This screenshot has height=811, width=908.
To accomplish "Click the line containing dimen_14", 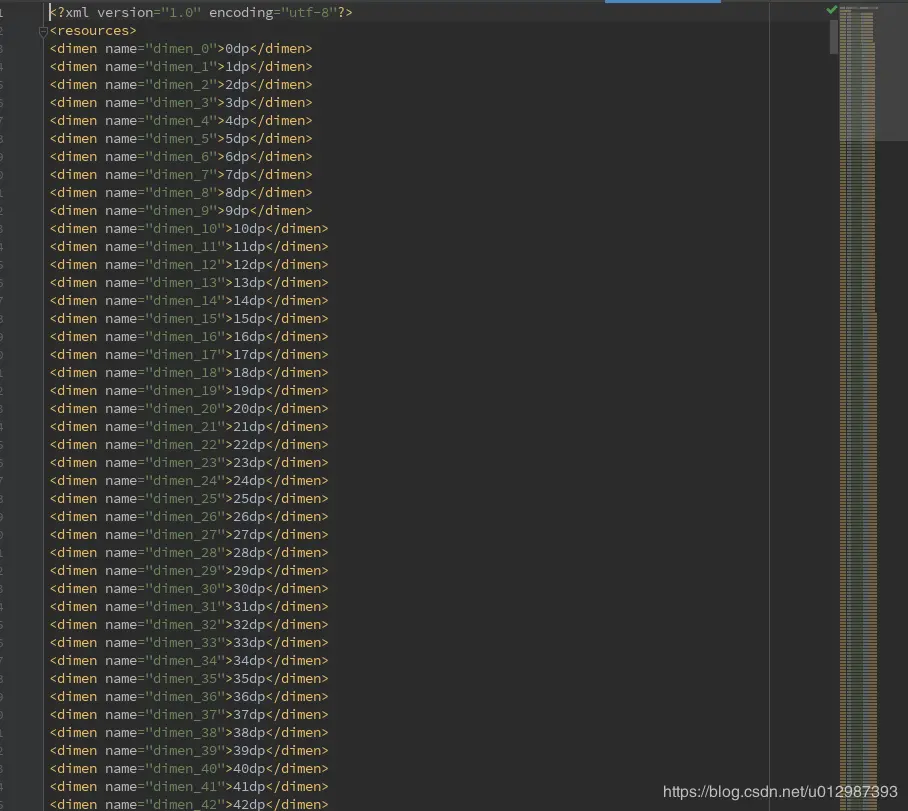I will pos(189,300).
